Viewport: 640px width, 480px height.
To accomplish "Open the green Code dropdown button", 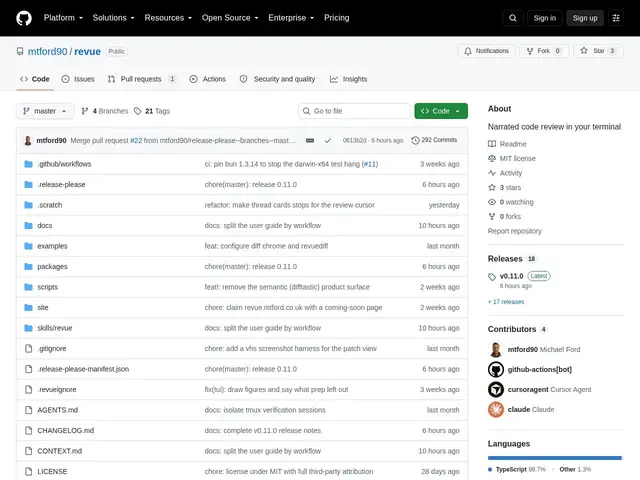I will pyautogui.click(x=441, y=111).
